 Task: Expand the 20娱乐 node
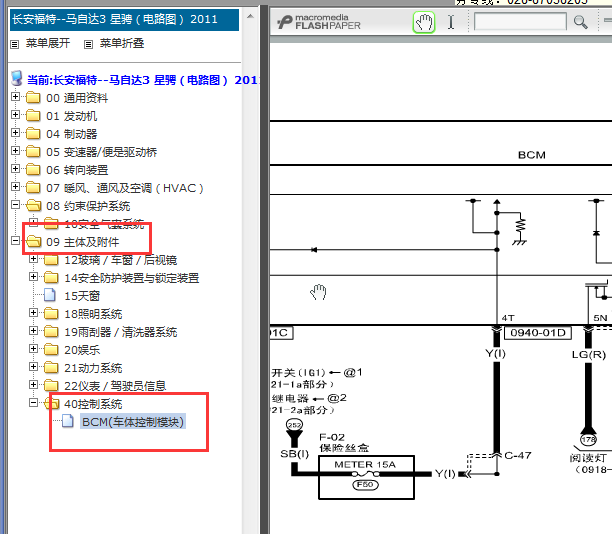click(x=34, y=348)
